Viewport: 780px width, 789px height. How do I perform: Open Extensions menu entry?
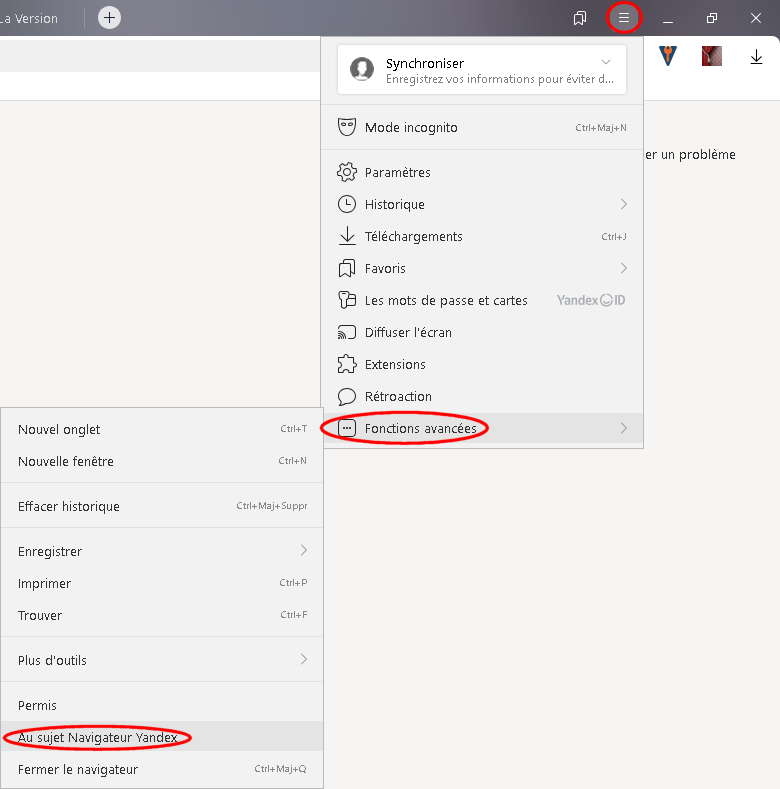482,364
